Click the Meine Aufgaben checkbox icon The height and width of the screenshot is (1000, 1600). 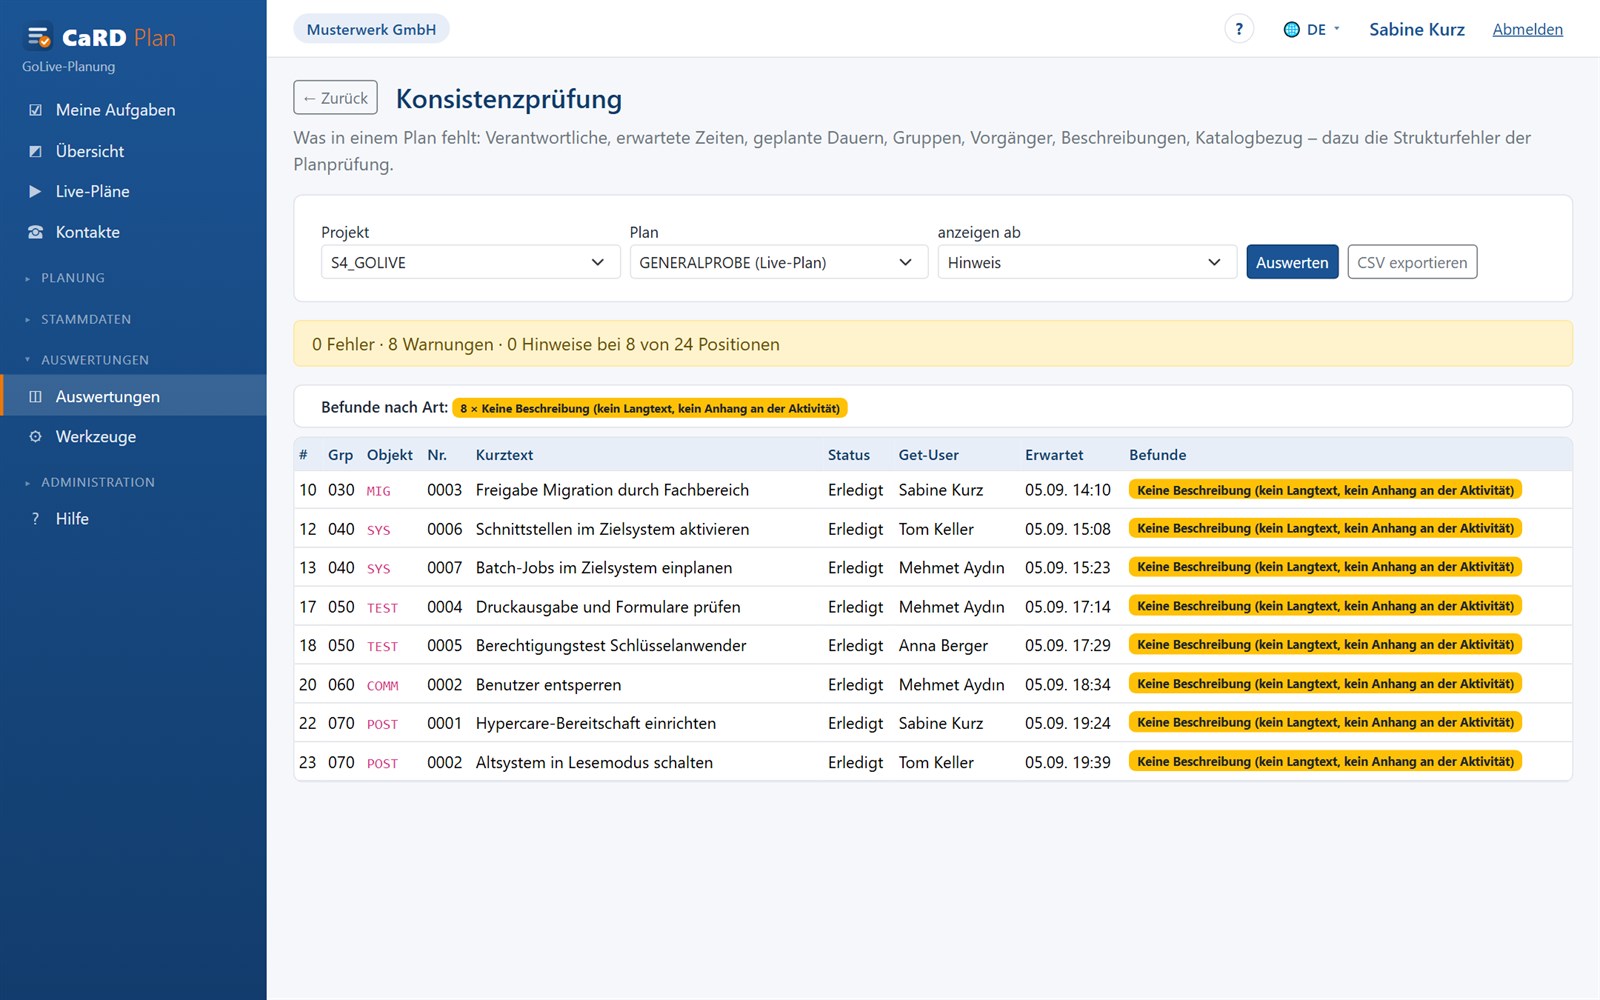(36, 110)
